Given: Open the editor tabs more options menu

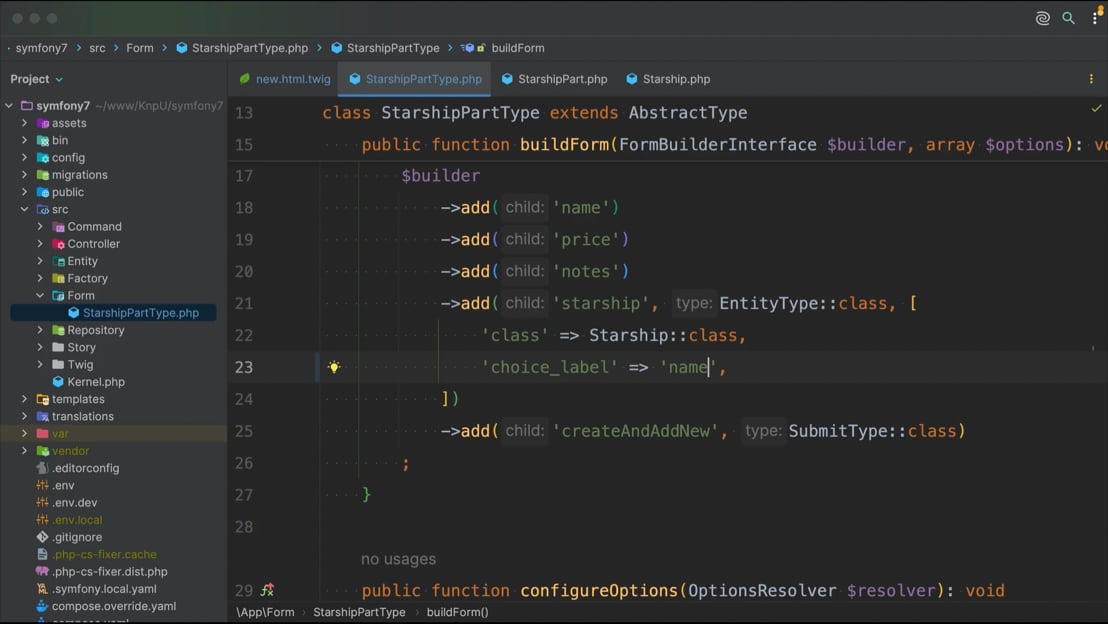Looking at the screenshot, I should pos(1091,79).
